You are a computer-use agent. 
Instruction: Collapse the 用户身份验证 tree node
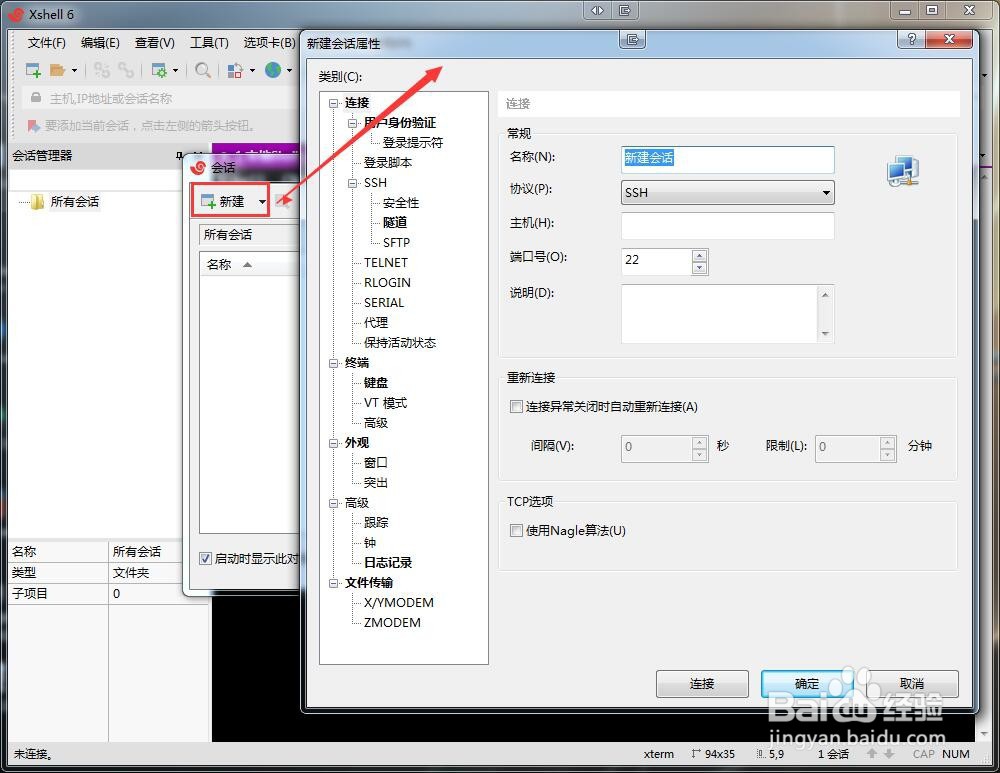point(353,122)
